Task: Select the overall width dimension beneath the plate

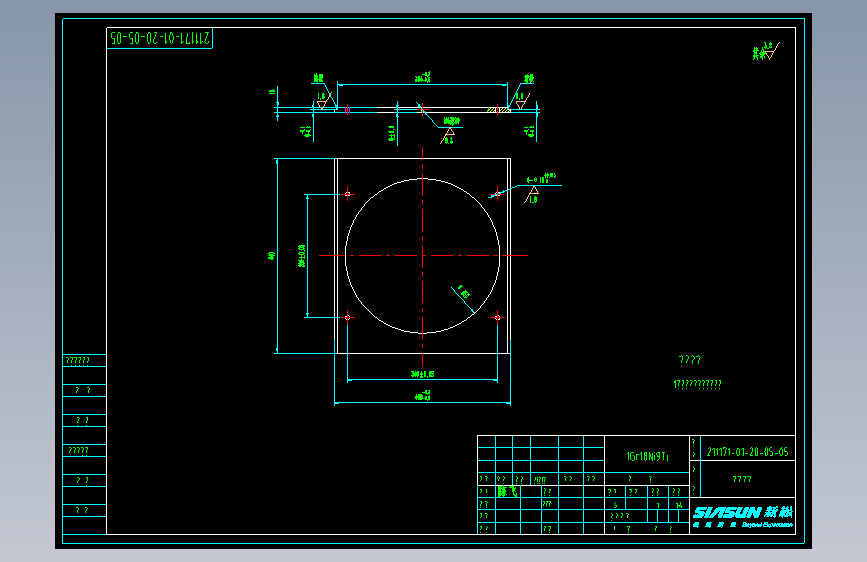Action: (422, 398)
